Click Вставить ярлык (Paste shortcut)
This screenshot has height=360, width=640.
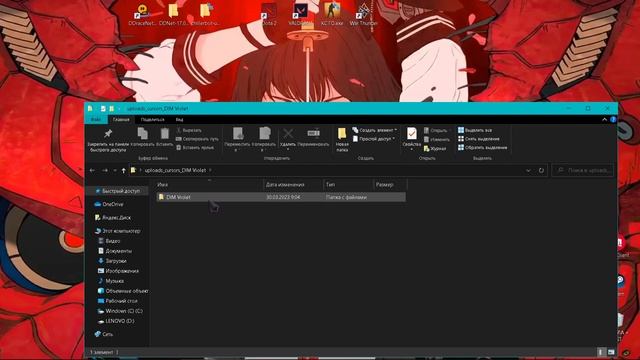[x=195, y=148]
